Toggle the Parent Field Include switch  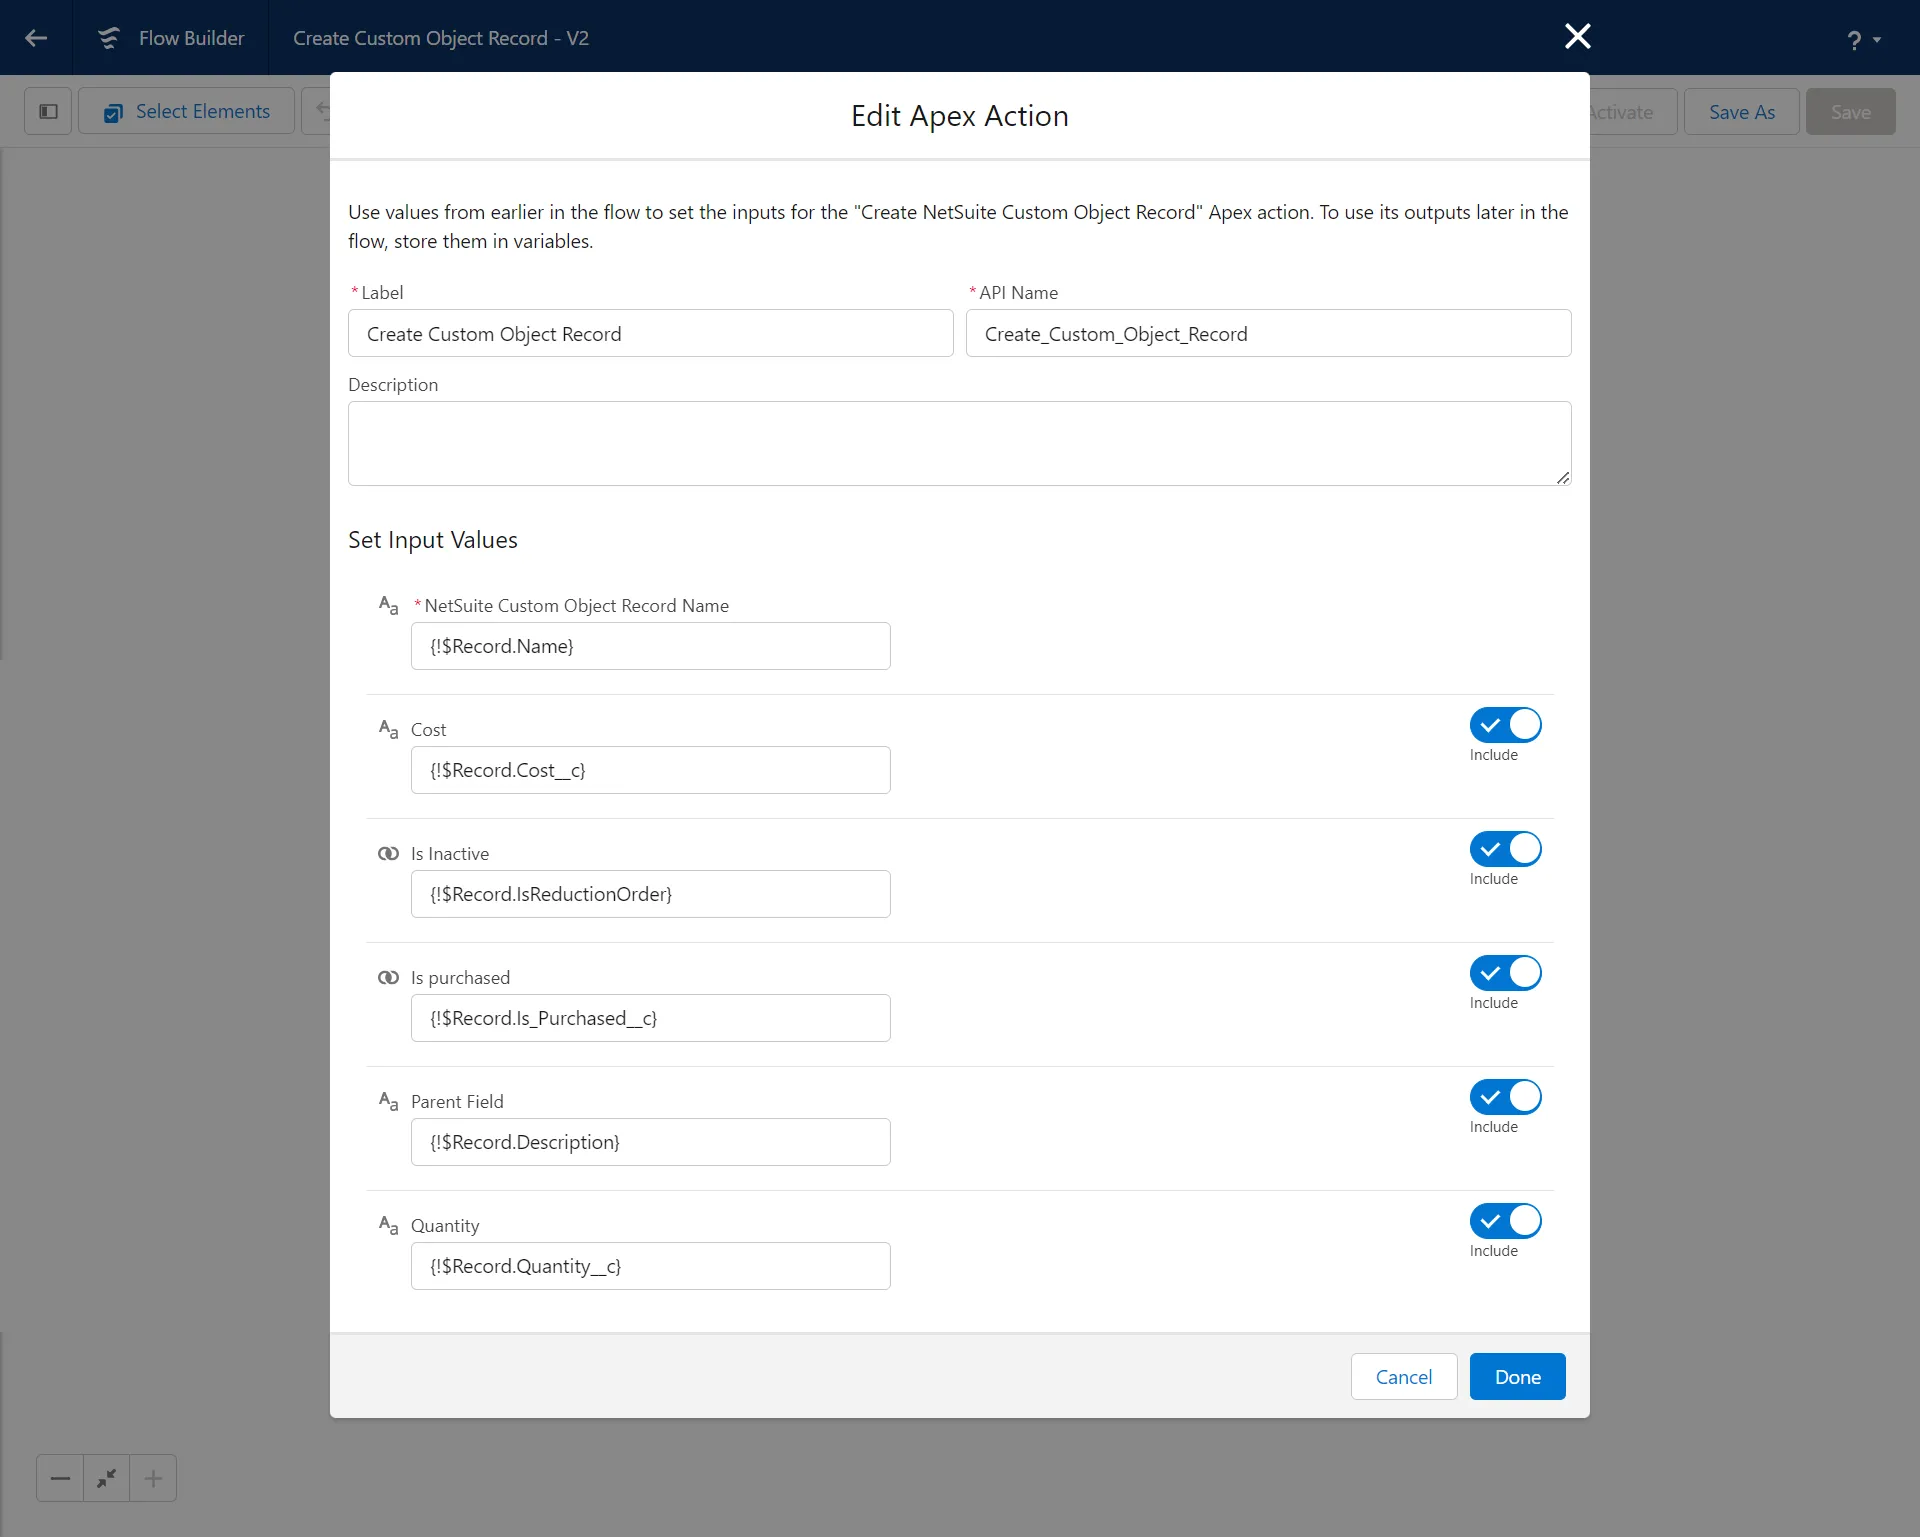coord(1505,1097)
